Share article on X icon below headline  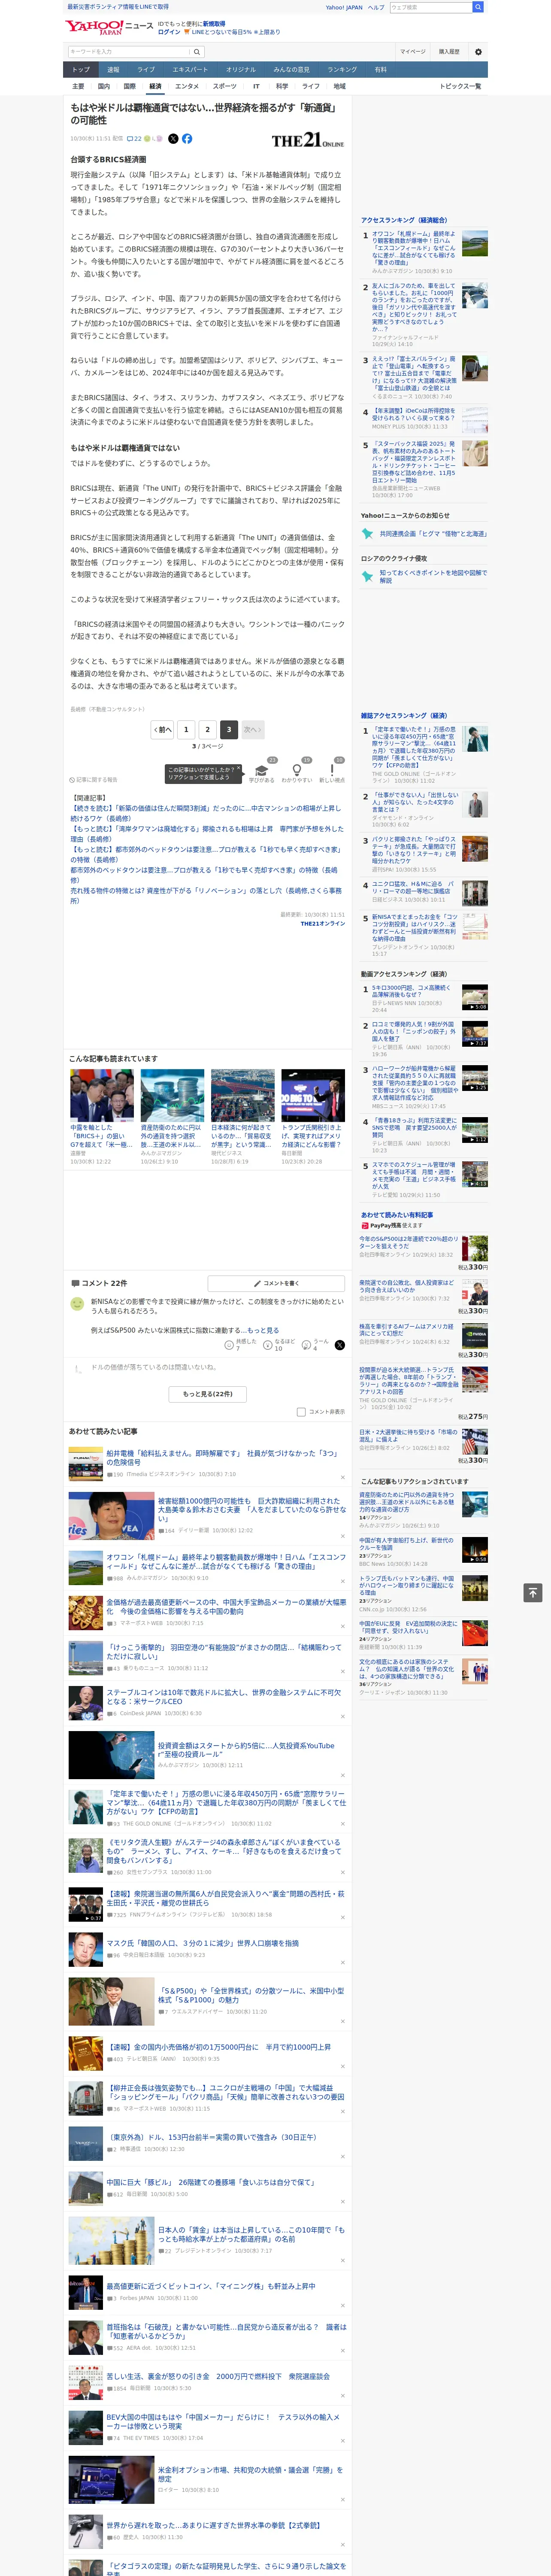click(x=173, y=139)
